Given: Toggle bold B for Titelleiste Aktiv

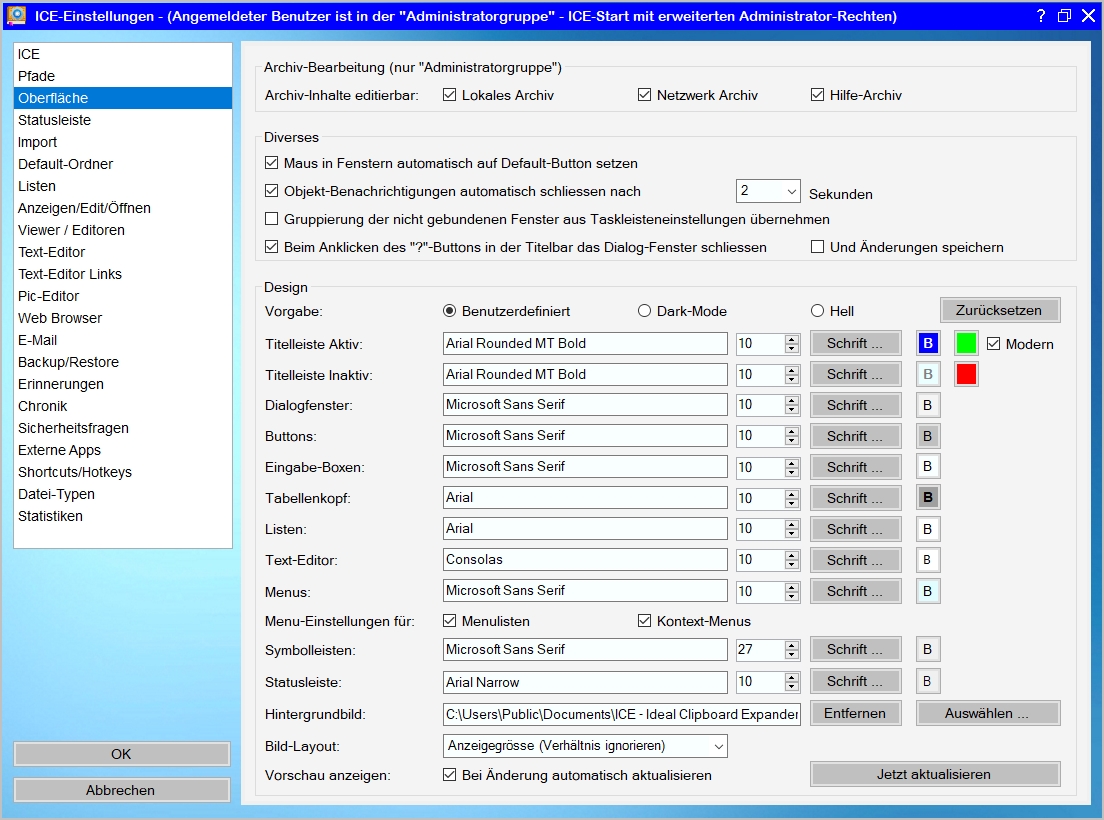Looking at the screenshot, I should point(928,343).
